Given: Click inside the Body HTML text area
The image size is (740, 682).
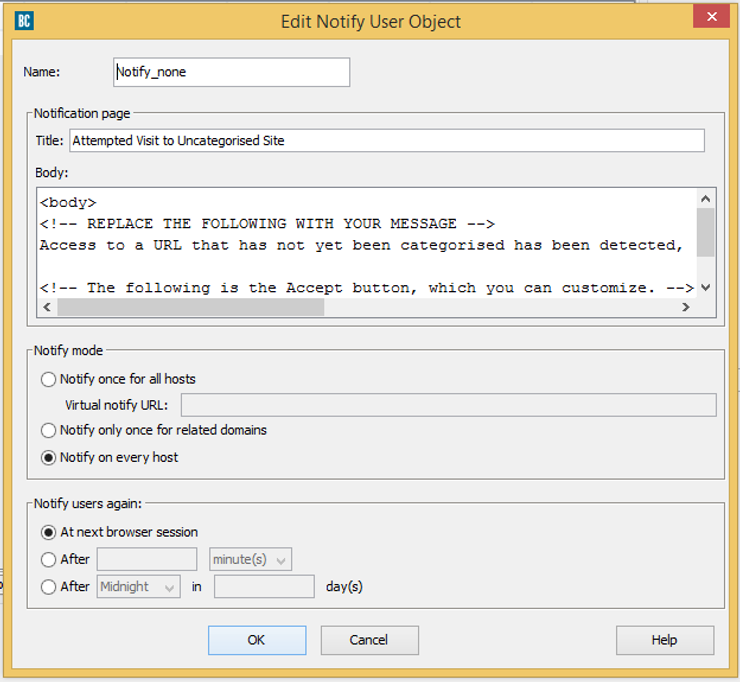Looking at the screenshot, I should (367, 244).
